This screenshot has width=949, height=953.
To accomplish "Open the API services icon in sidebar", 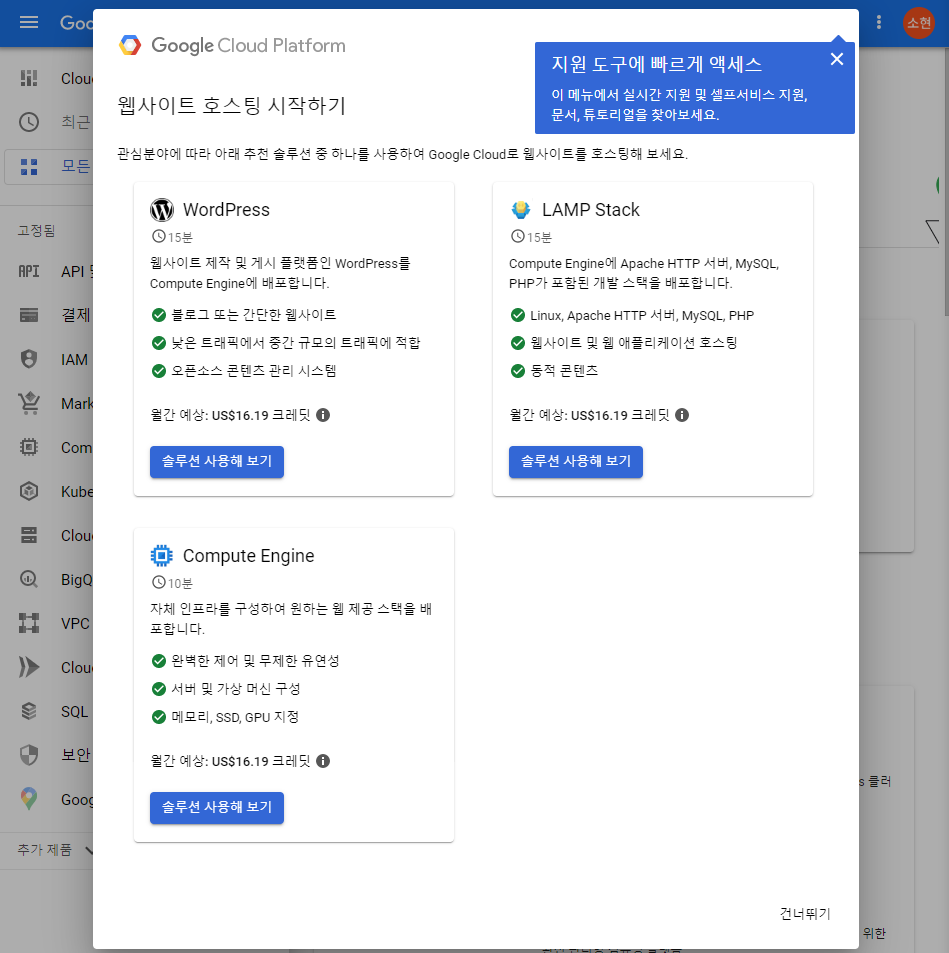I will [x=29, y=271].
